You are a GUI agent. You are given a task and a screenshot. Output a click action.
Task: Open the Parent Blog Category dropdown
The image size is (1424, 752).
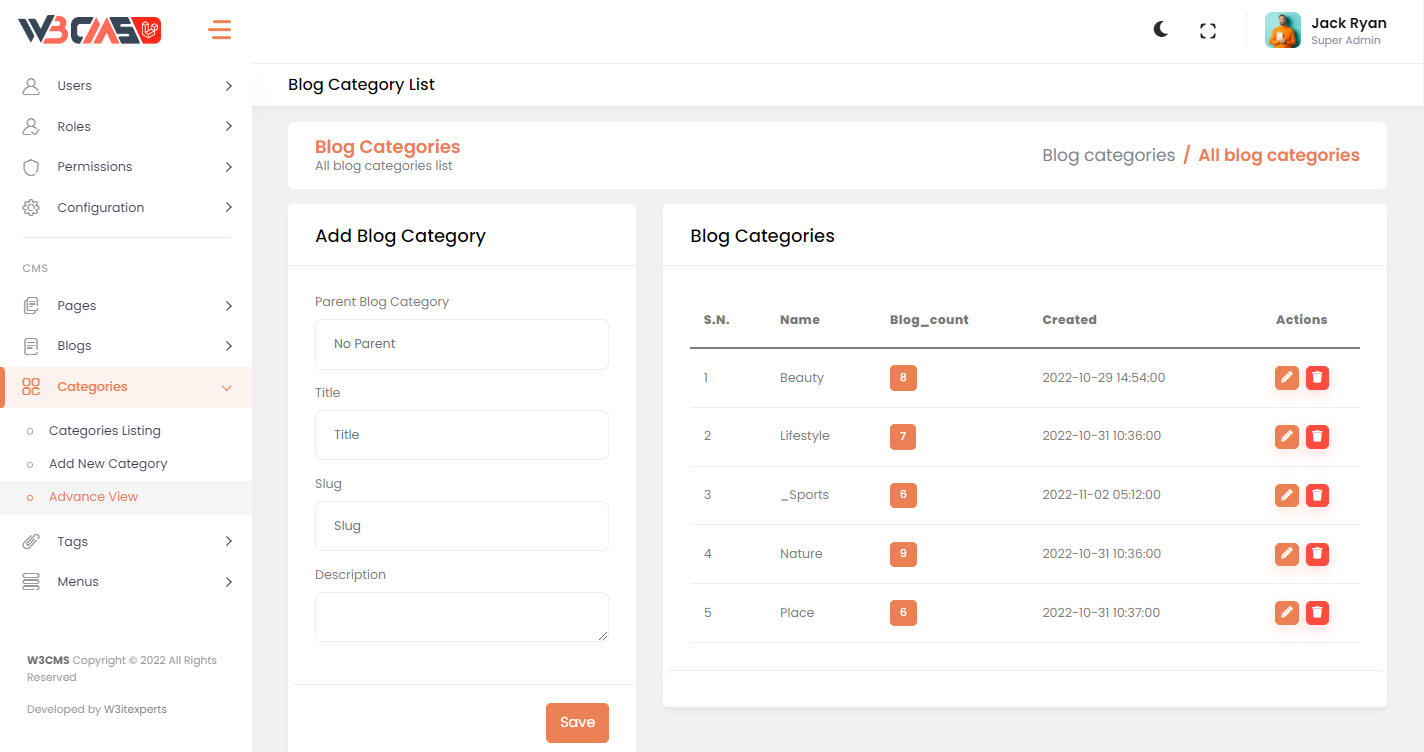tap(461, 344)
